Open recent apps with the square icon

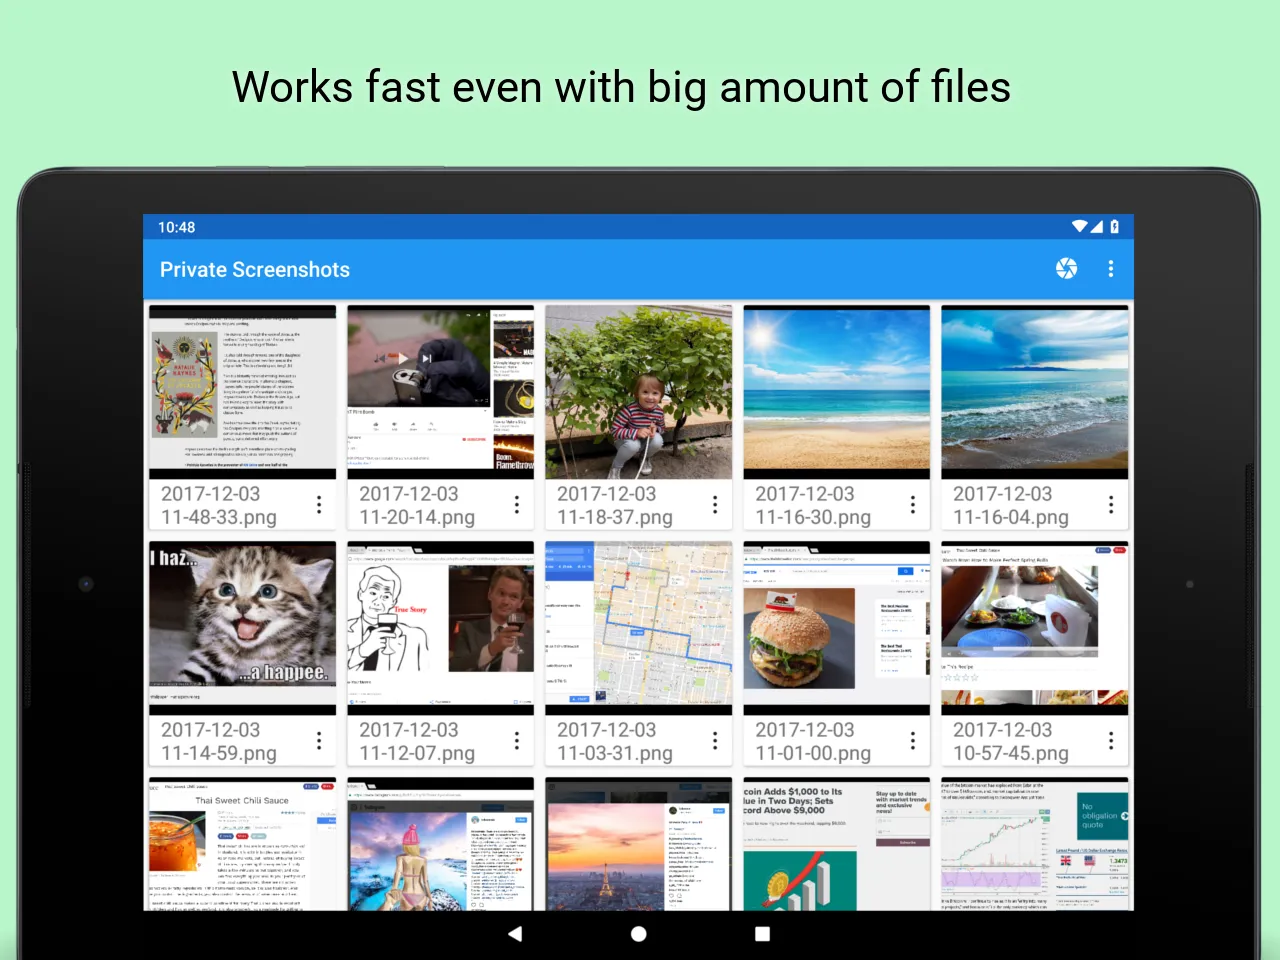tap(762, 933)
